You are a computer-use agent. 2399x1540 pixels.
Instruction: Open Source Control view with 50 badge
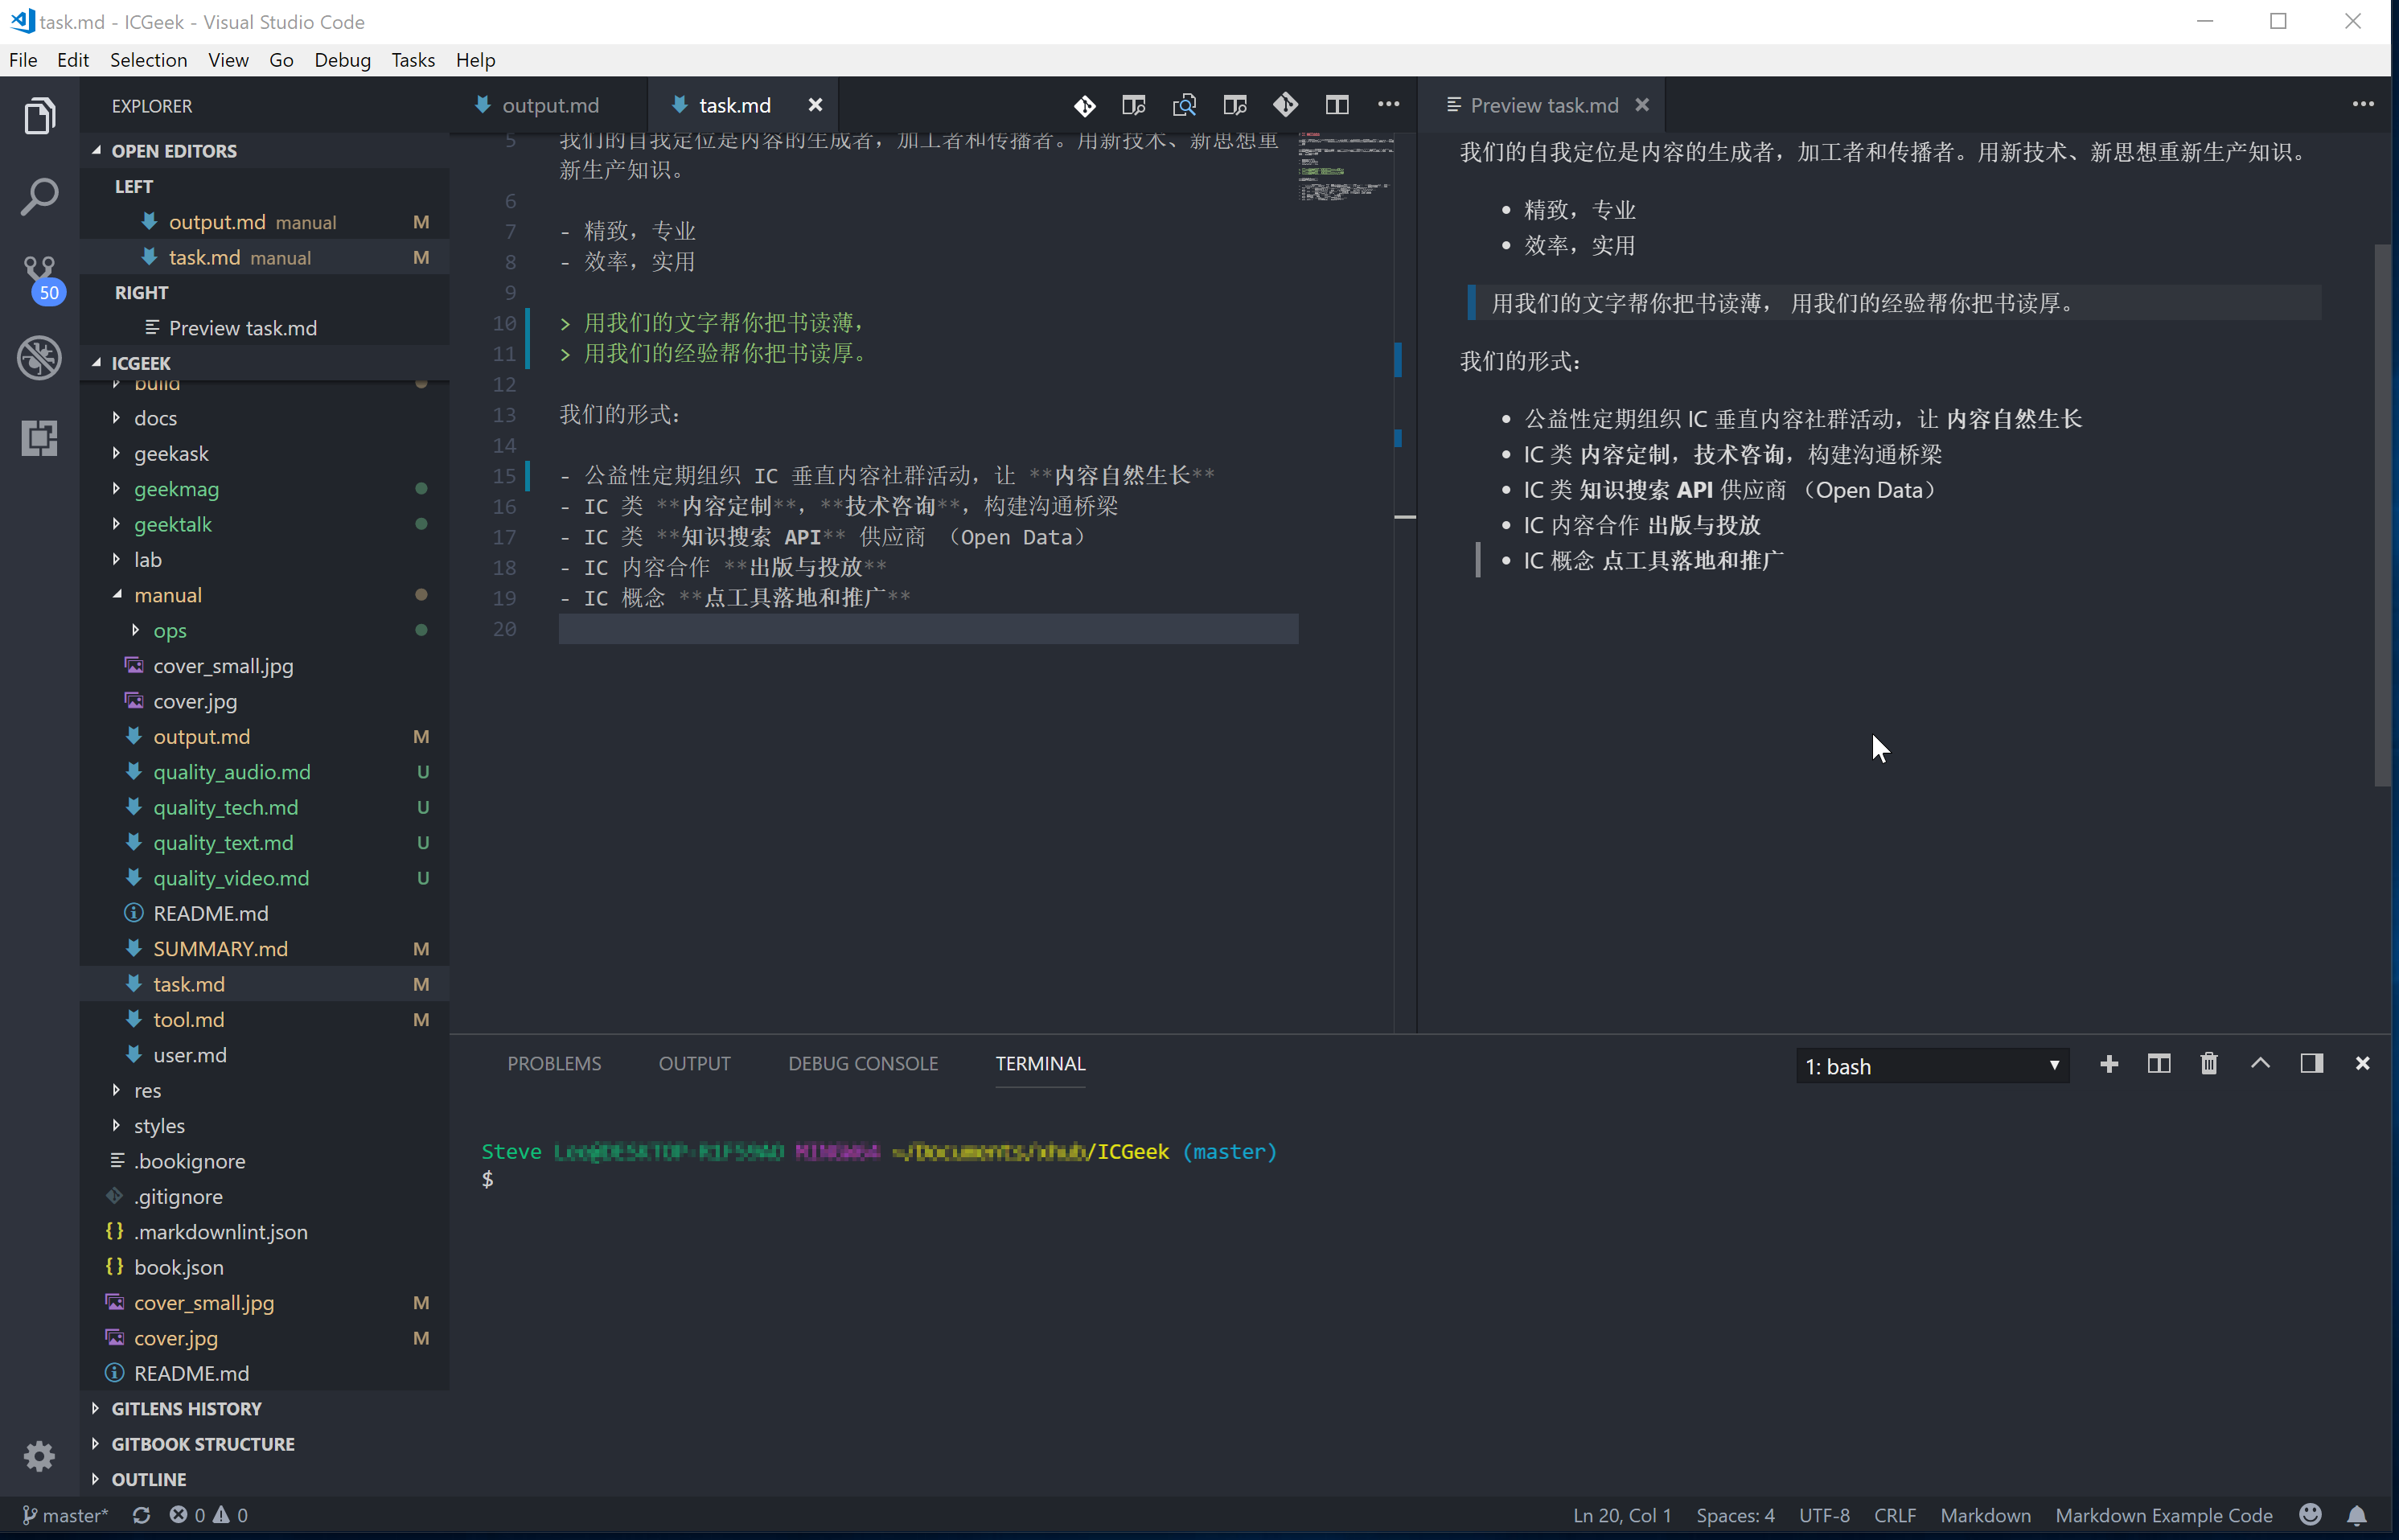coord(40,278)
